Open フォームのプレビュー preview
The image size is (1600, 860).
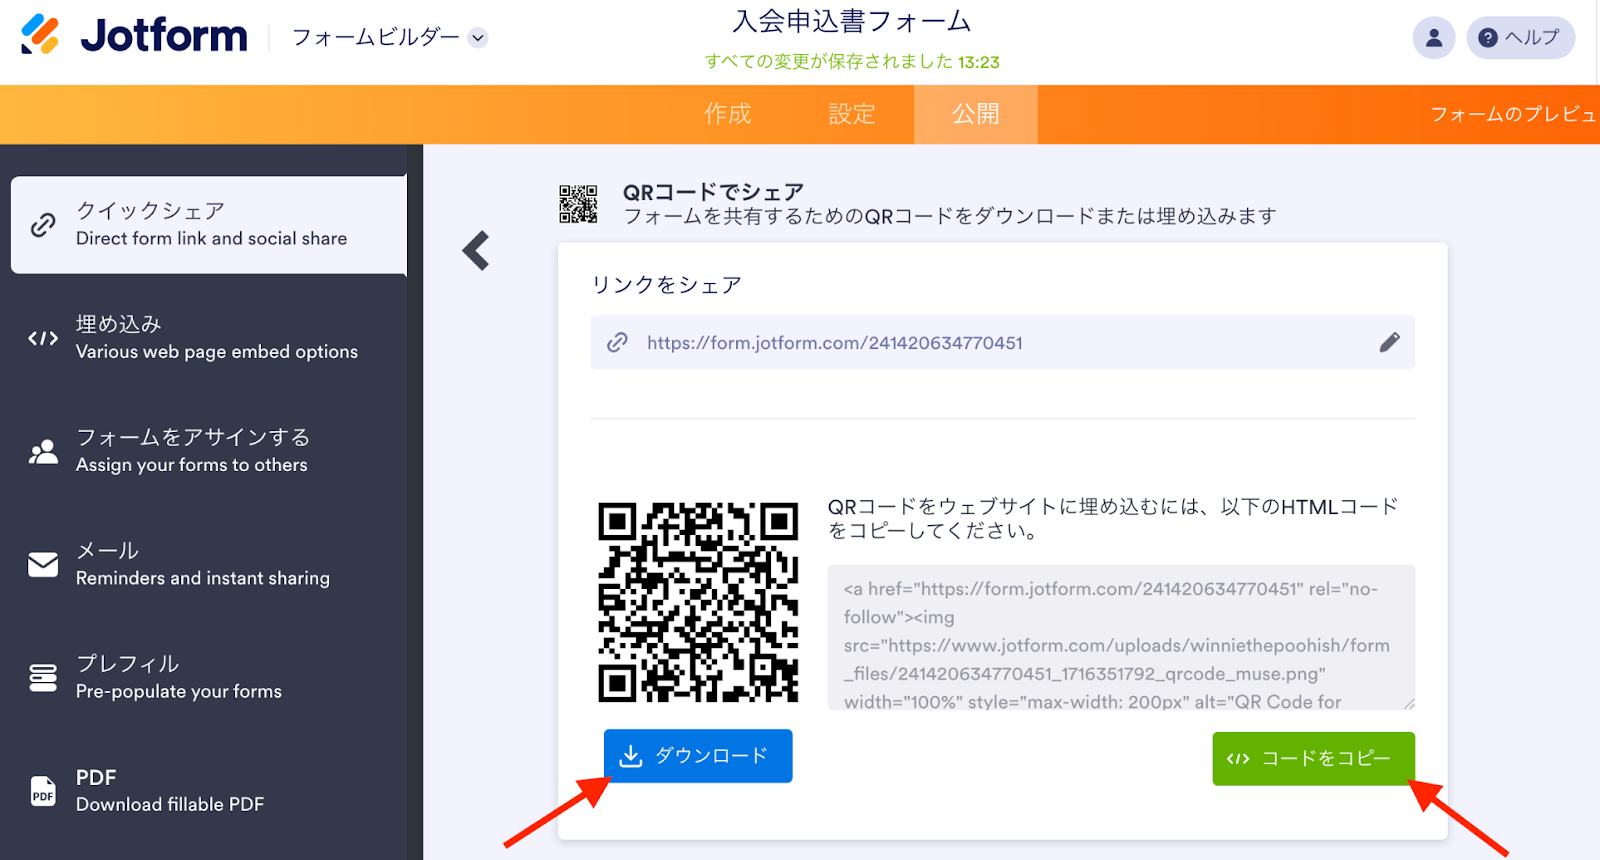tap(1513, 114)
